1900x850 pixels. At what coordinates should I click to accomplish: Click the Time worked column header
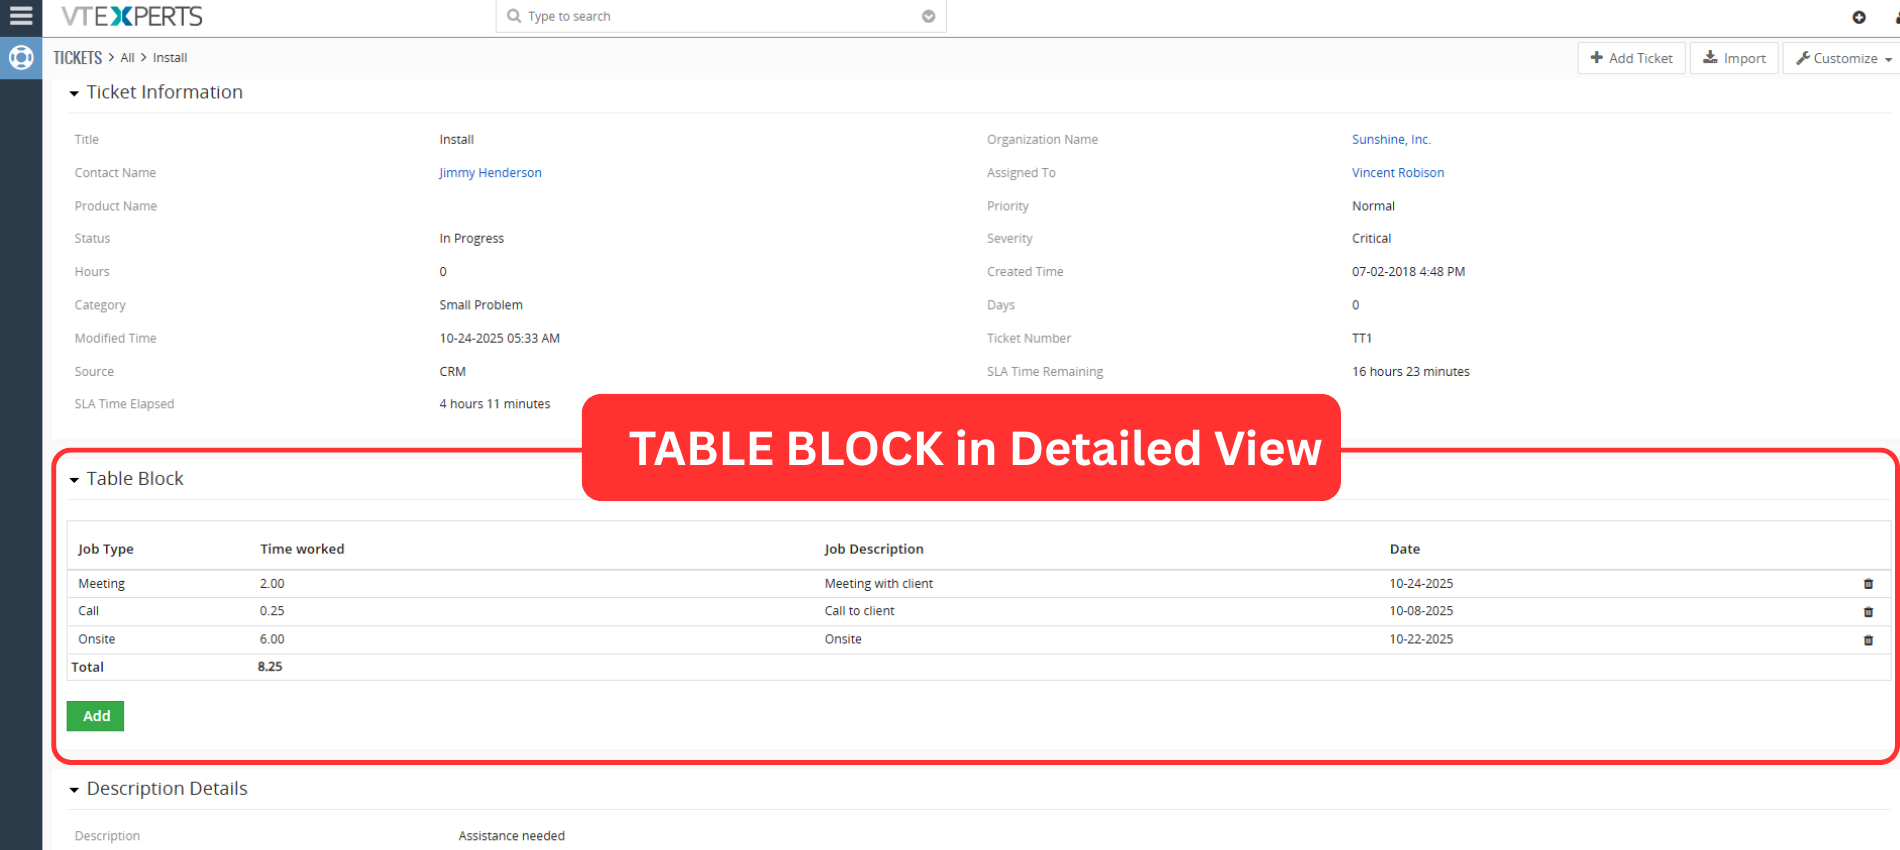pyautogui.click(x=302, y=549)
